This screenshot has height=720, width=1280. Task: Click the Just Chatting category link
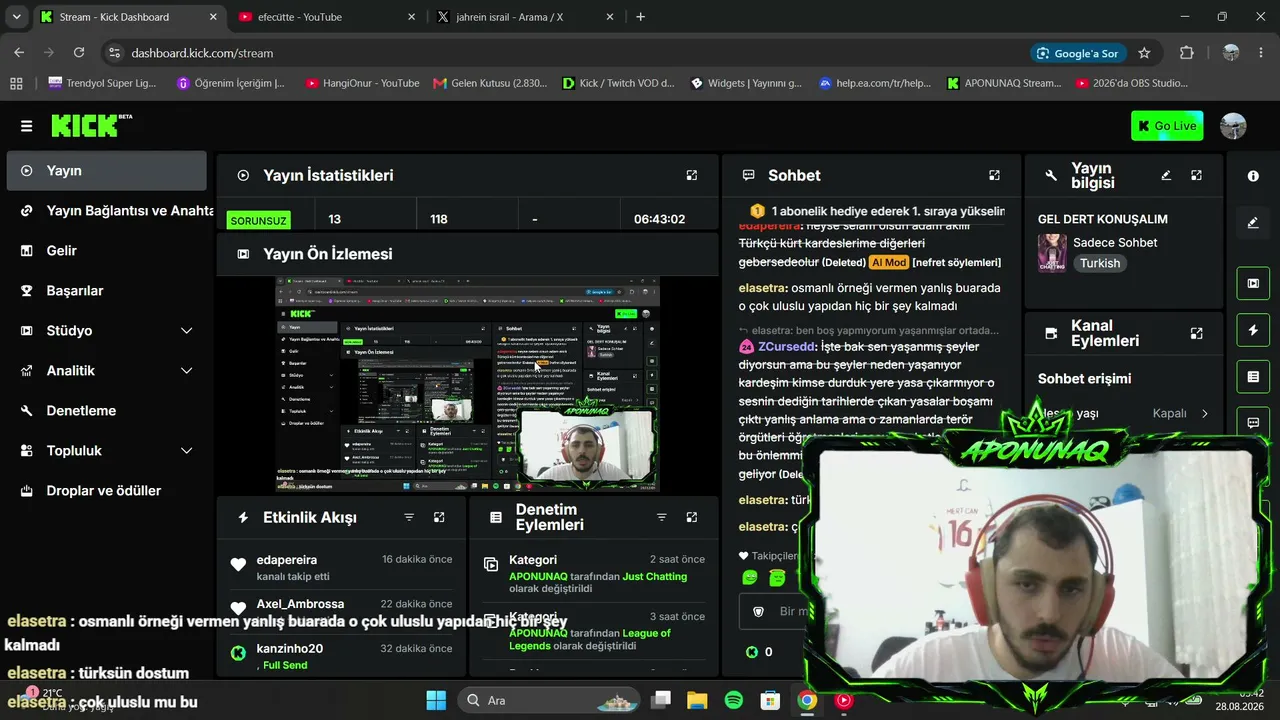pyautogui.click(x=654, y=576)
